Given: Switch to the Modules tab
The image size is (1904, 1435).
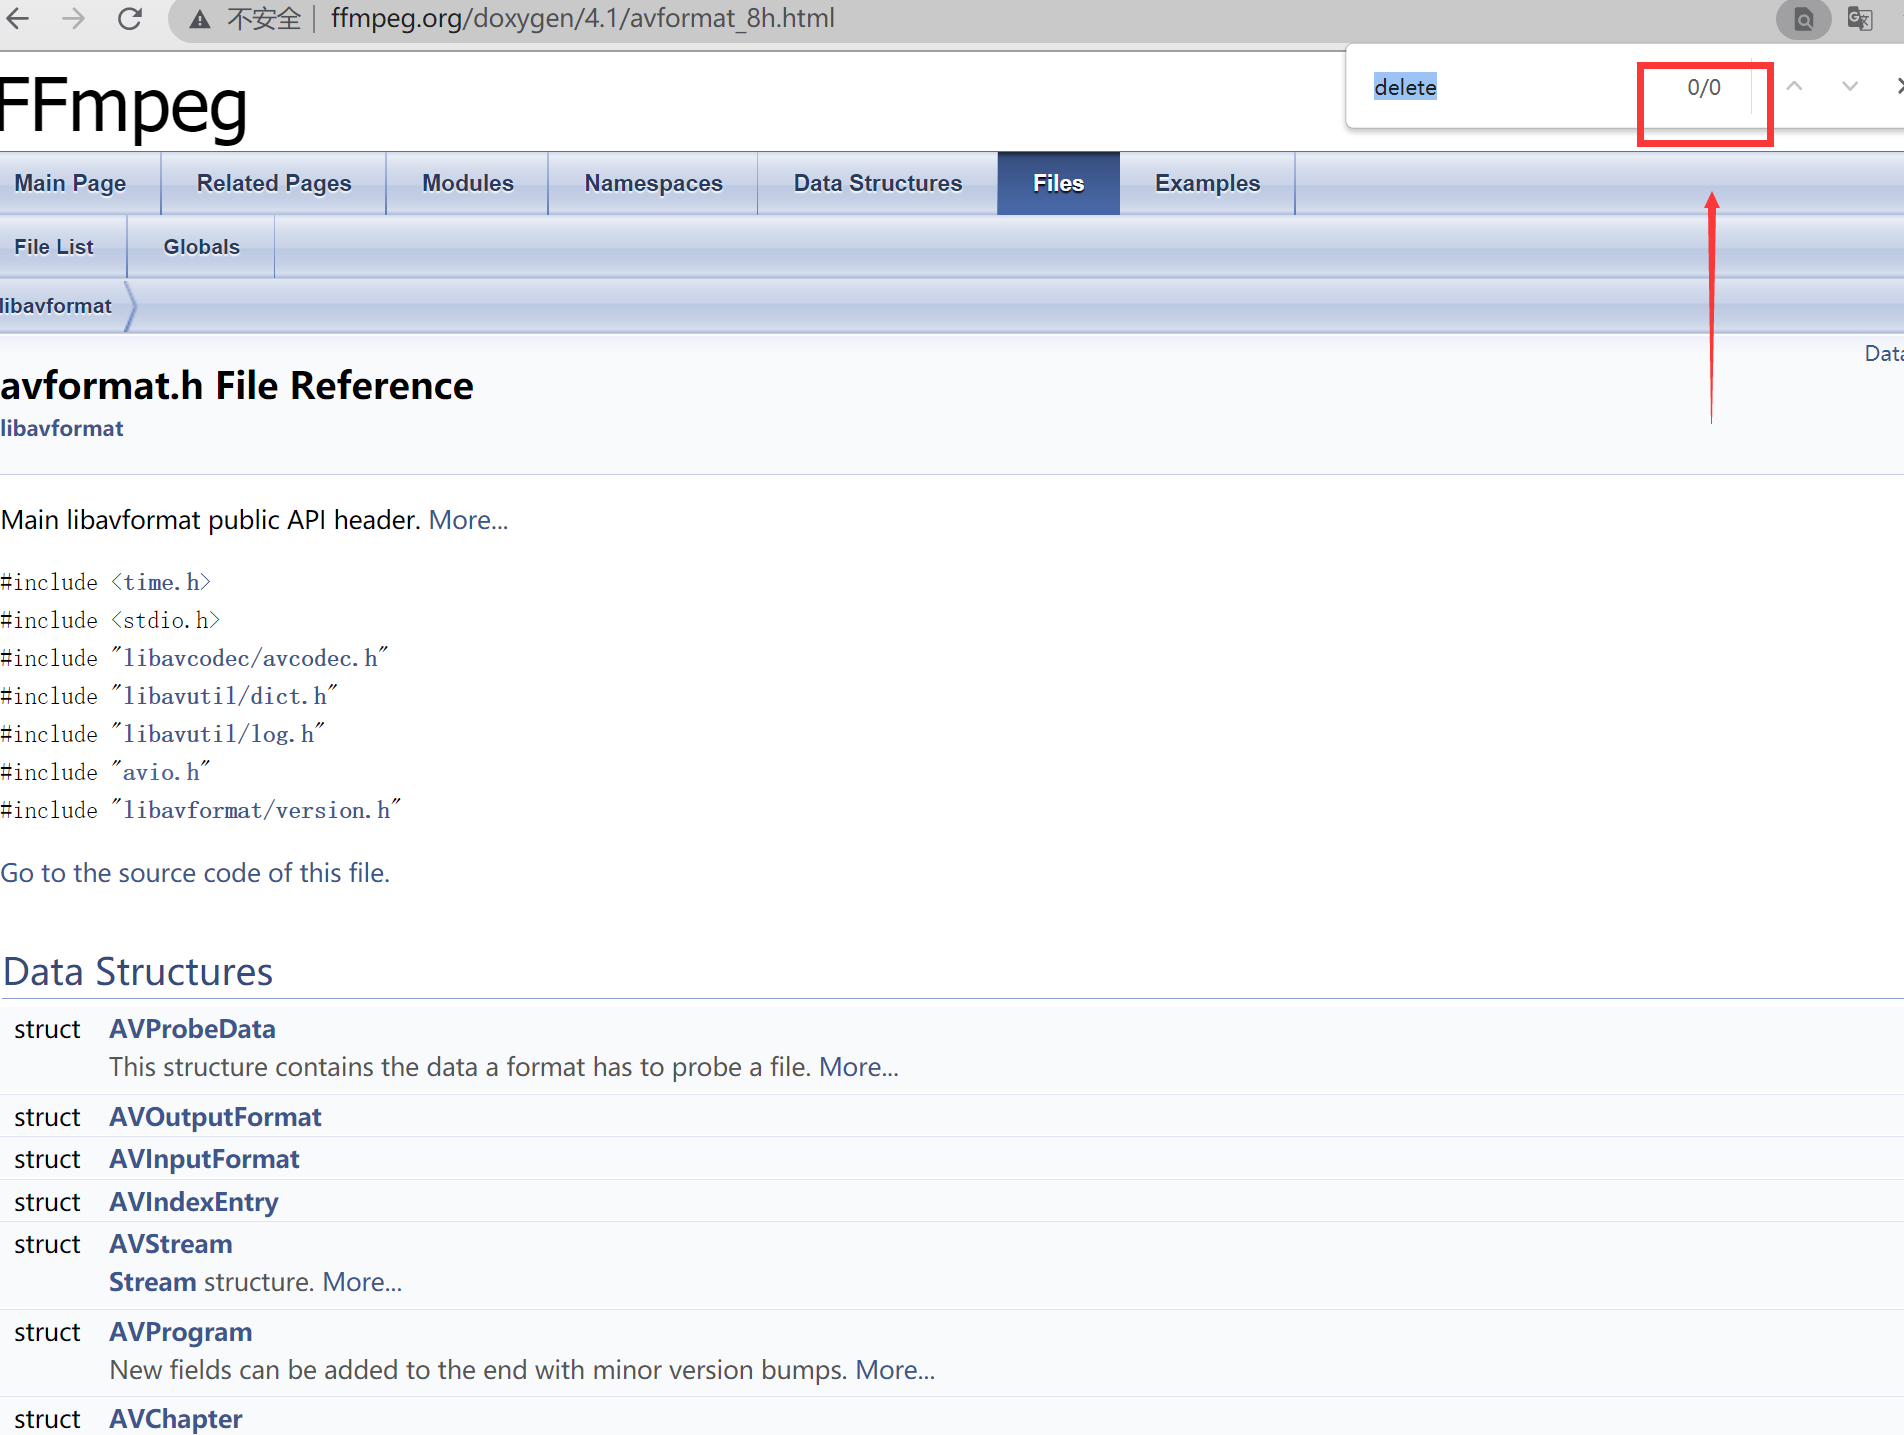Looking at the screenshot, I should (x=468, y=183).
